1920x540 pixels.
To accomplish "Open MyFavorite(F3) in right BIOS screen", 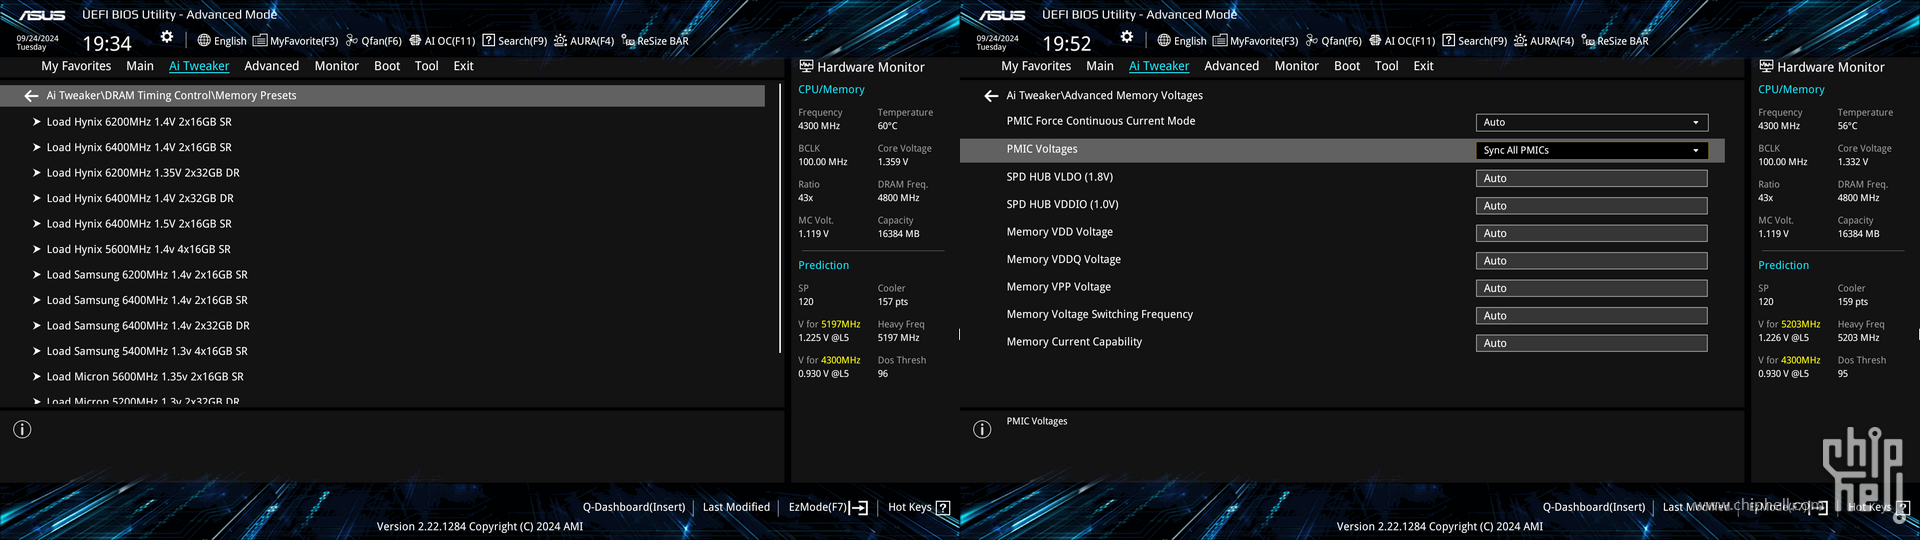I will [1255, 41].
